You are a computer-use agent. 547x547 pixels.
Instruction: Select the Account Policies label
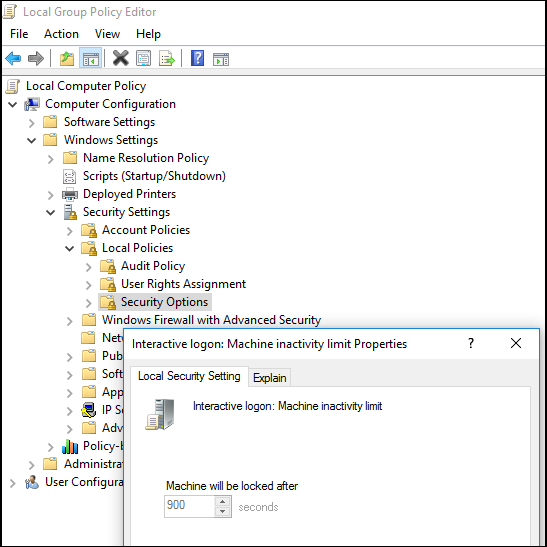[146, 230]
